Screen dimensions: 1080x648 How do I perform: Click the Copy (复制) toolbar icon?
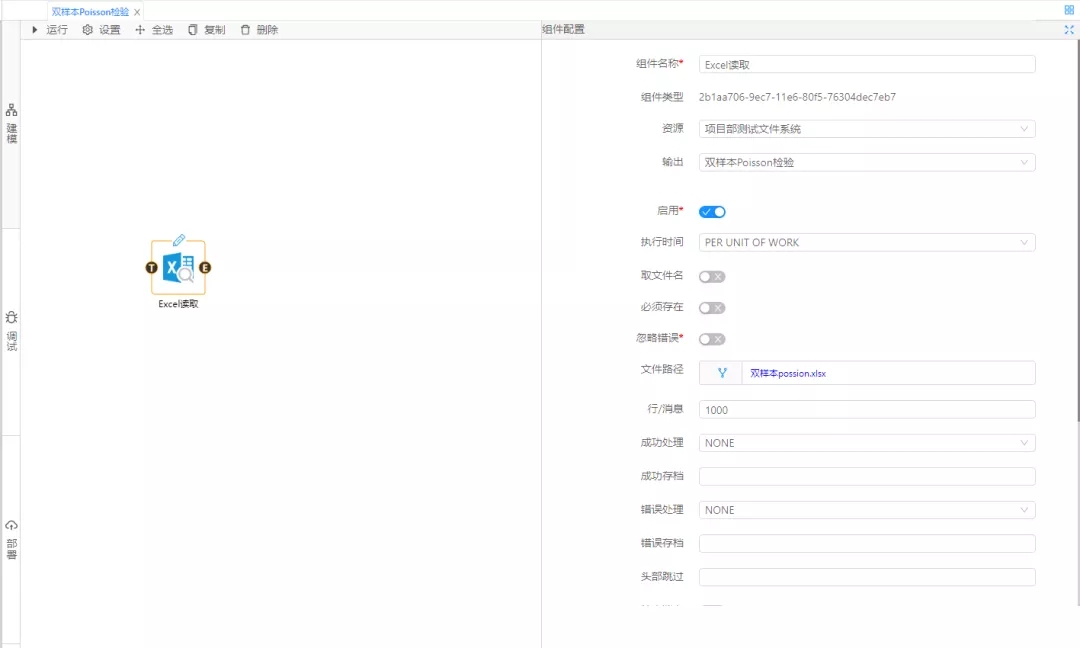click(193, 30)
